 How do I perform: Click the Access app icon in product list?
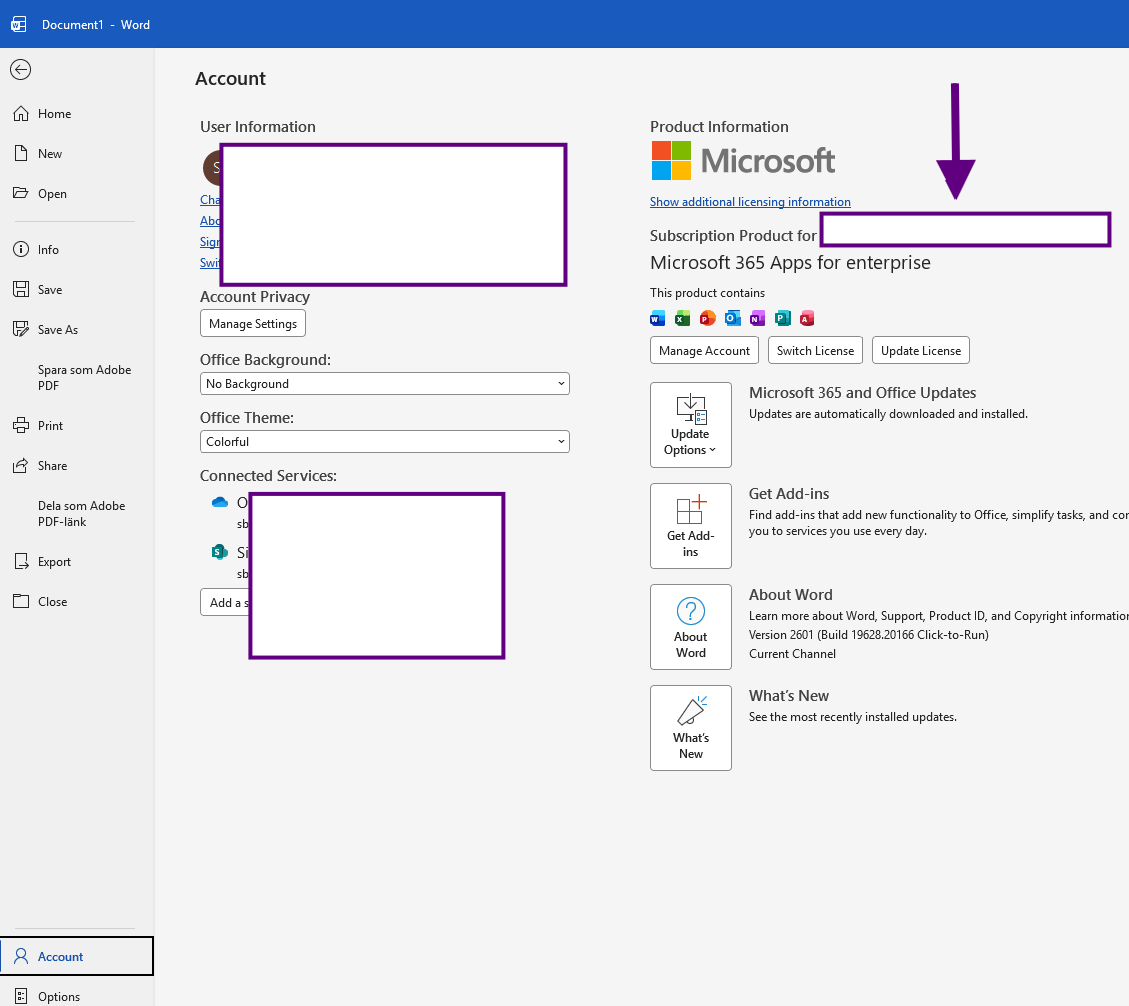click(807, 318)
